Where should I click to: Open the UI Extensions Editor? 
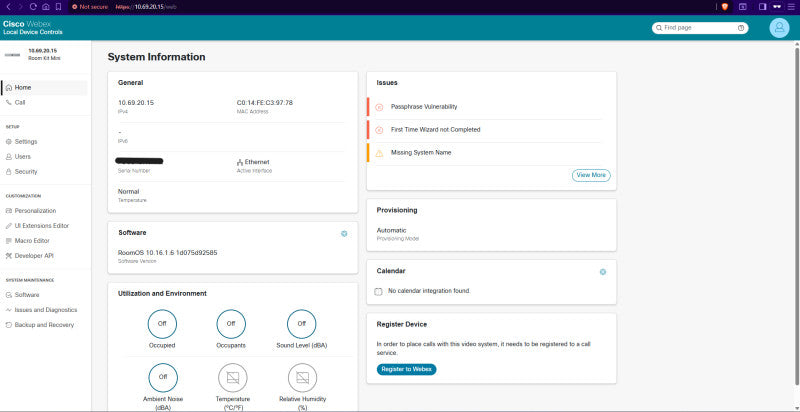pos(45,225)
